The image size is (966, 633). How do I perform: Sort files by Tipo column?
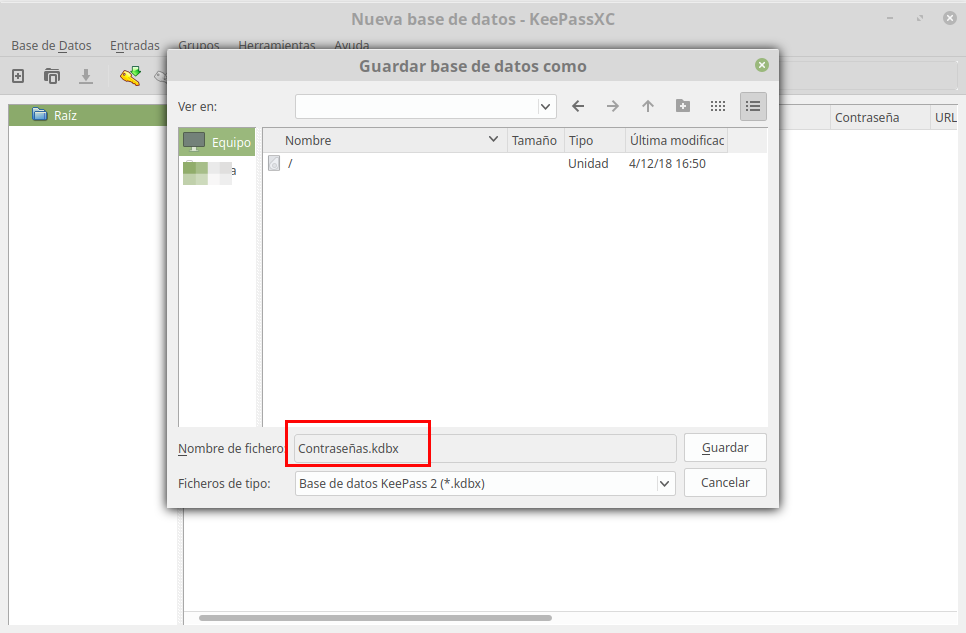pos(595,141)
